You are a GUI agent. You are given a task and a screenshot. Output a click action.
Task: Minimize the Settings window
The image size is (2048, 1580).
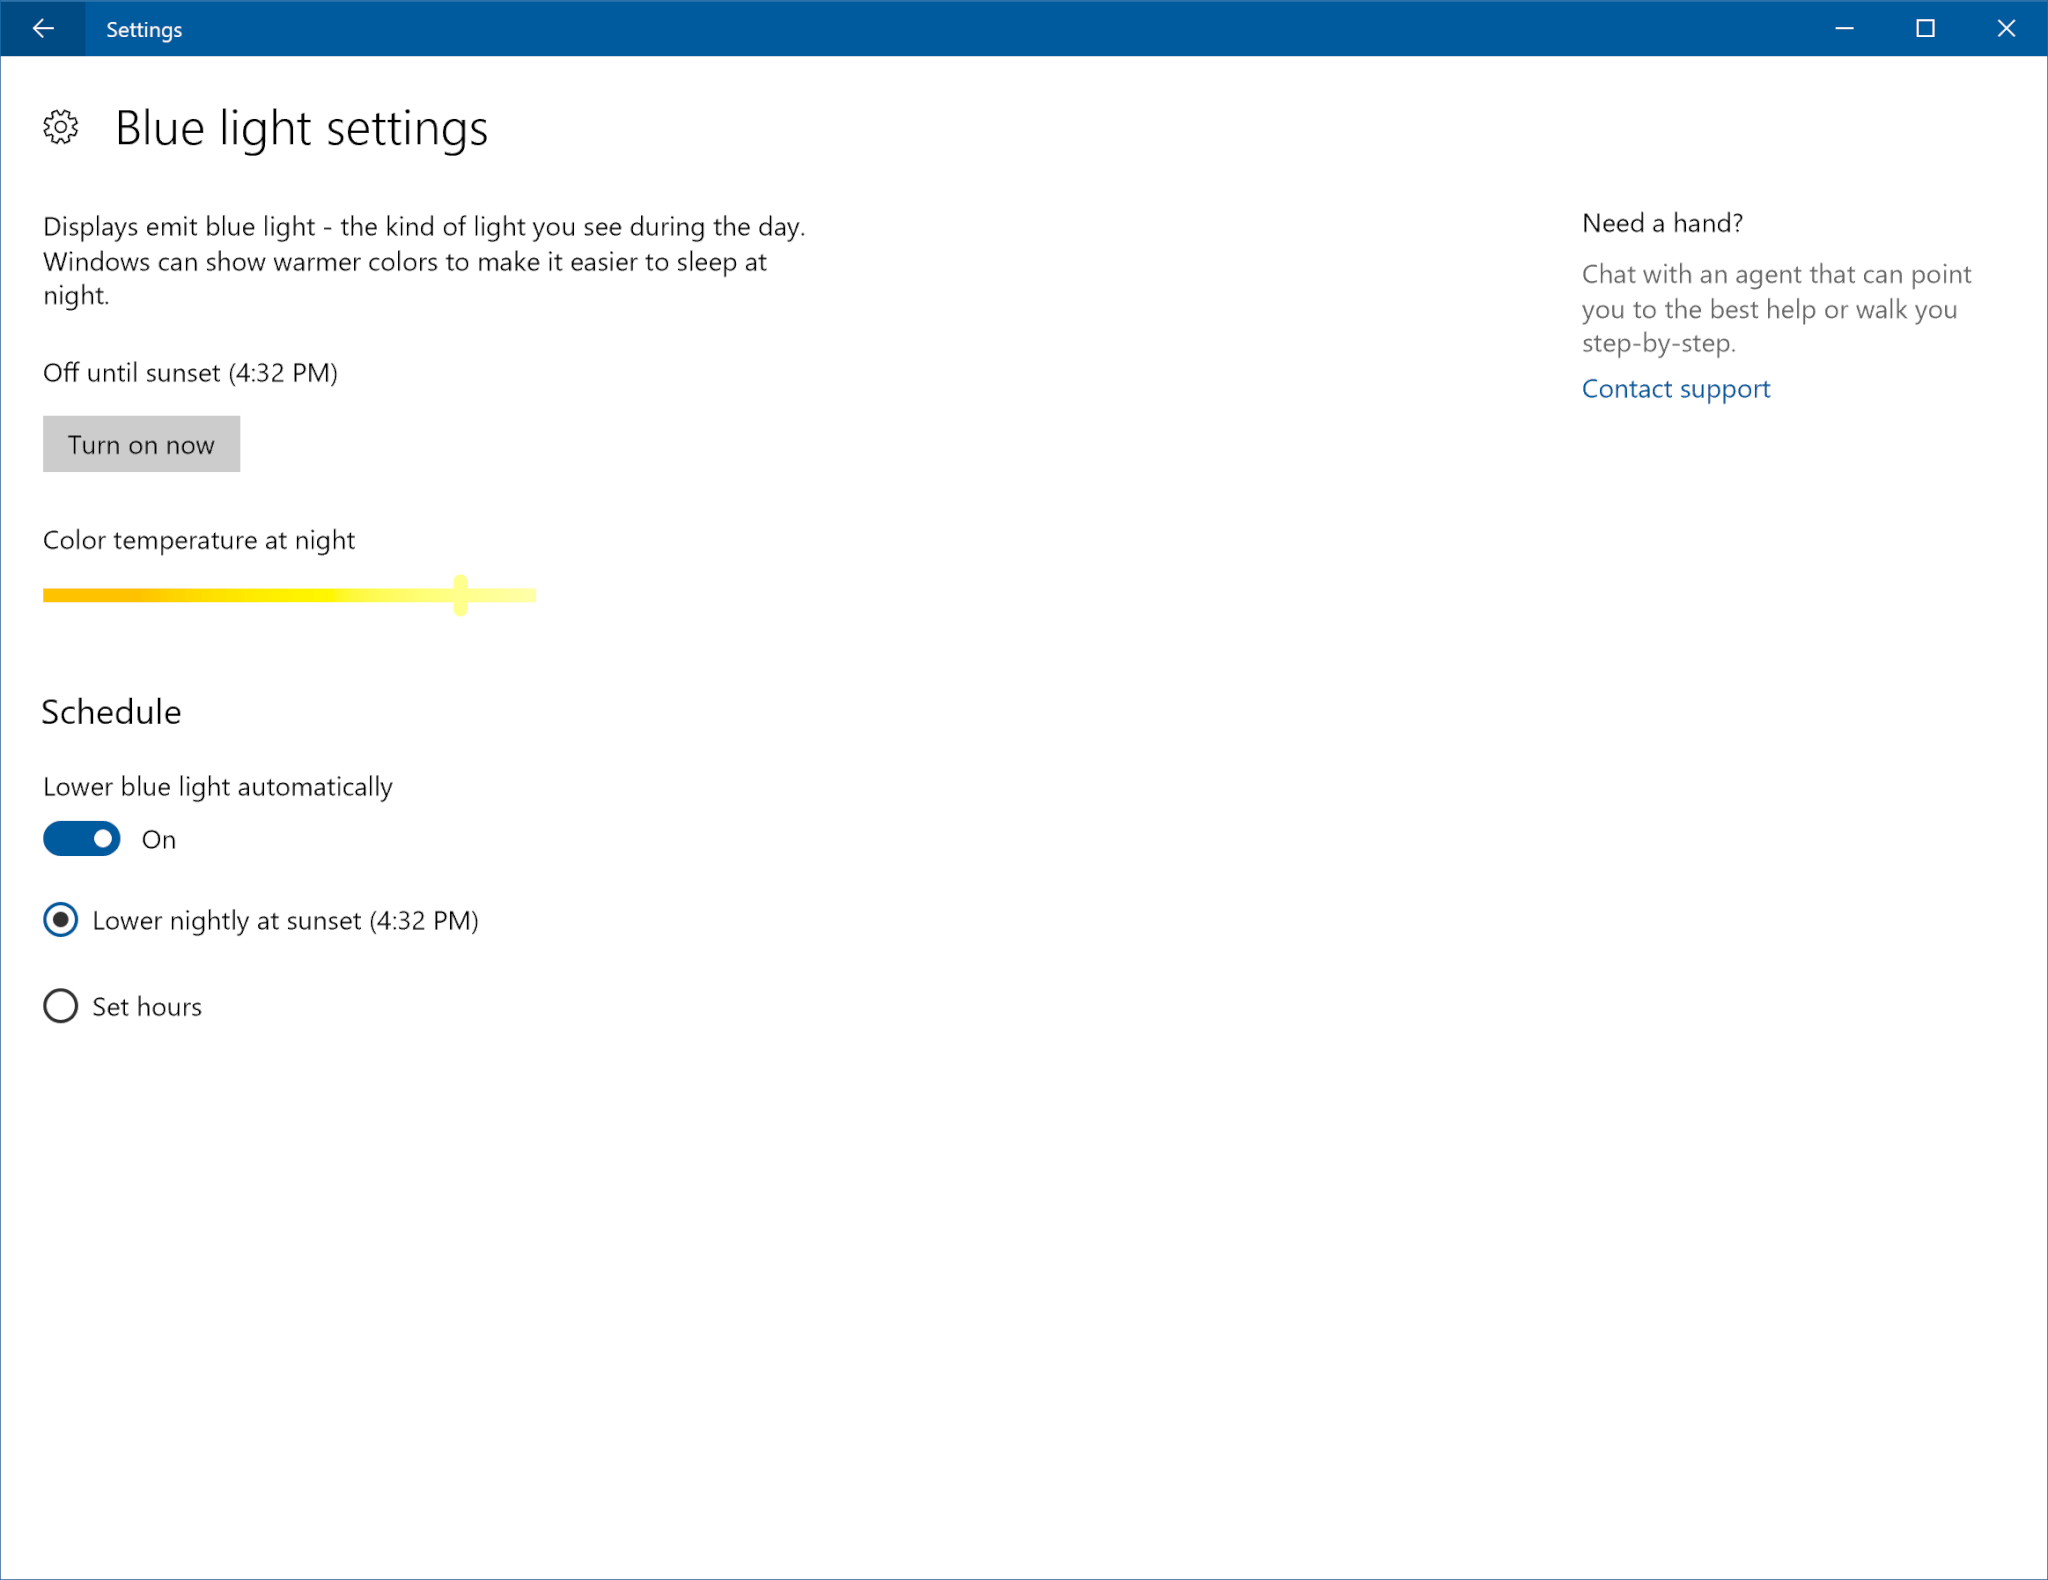(1844, 28)
